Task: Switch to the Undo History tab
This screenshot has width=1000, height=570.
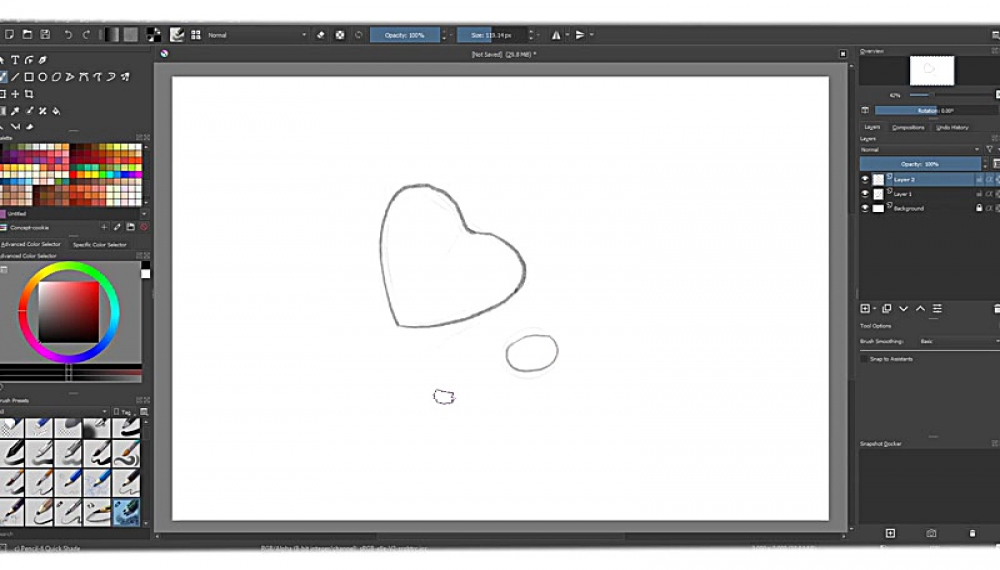Action: [952, 127]
